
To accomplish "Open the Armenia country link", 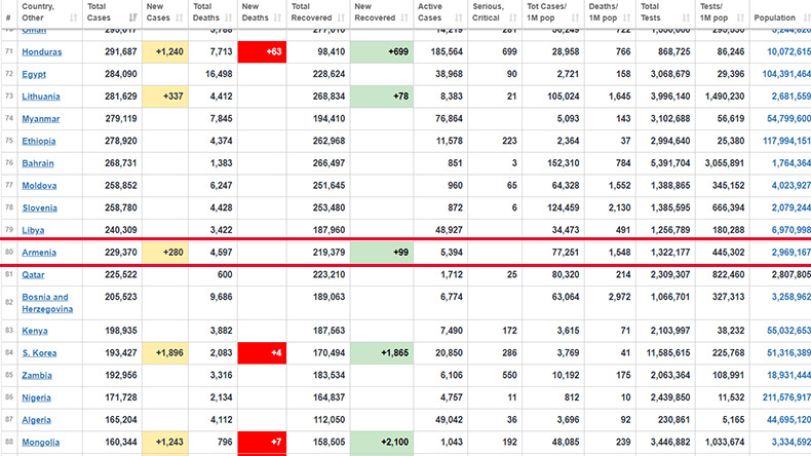I will pyautogui.click(x=39, y=252).
